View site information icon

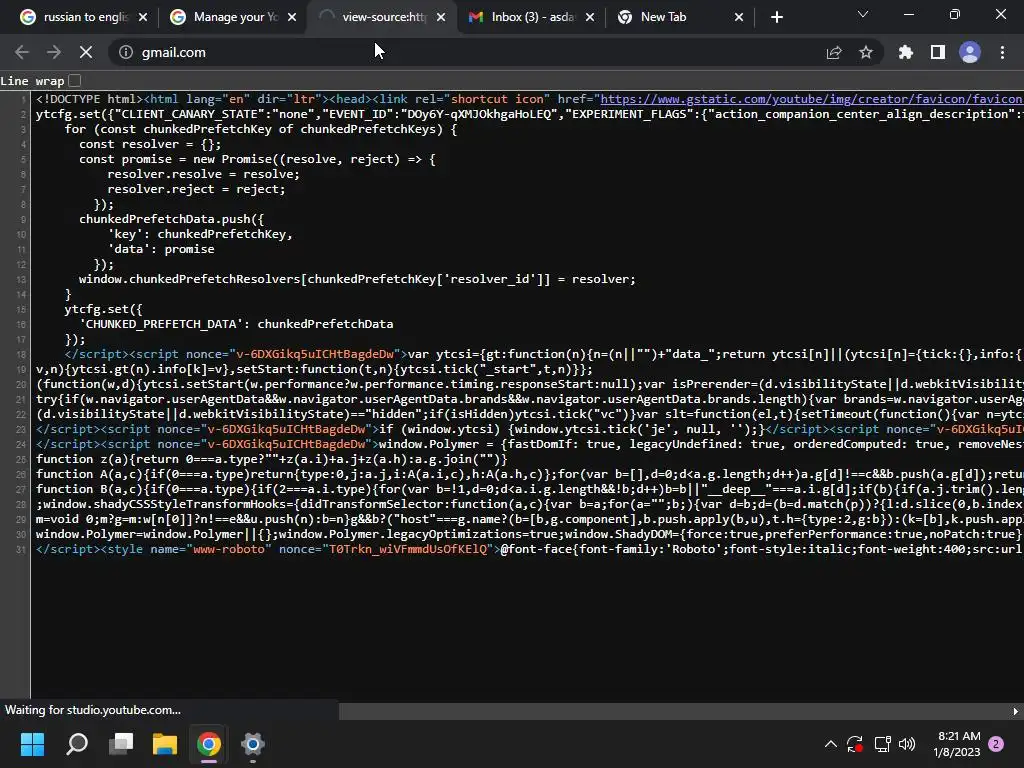coord(125,52)
